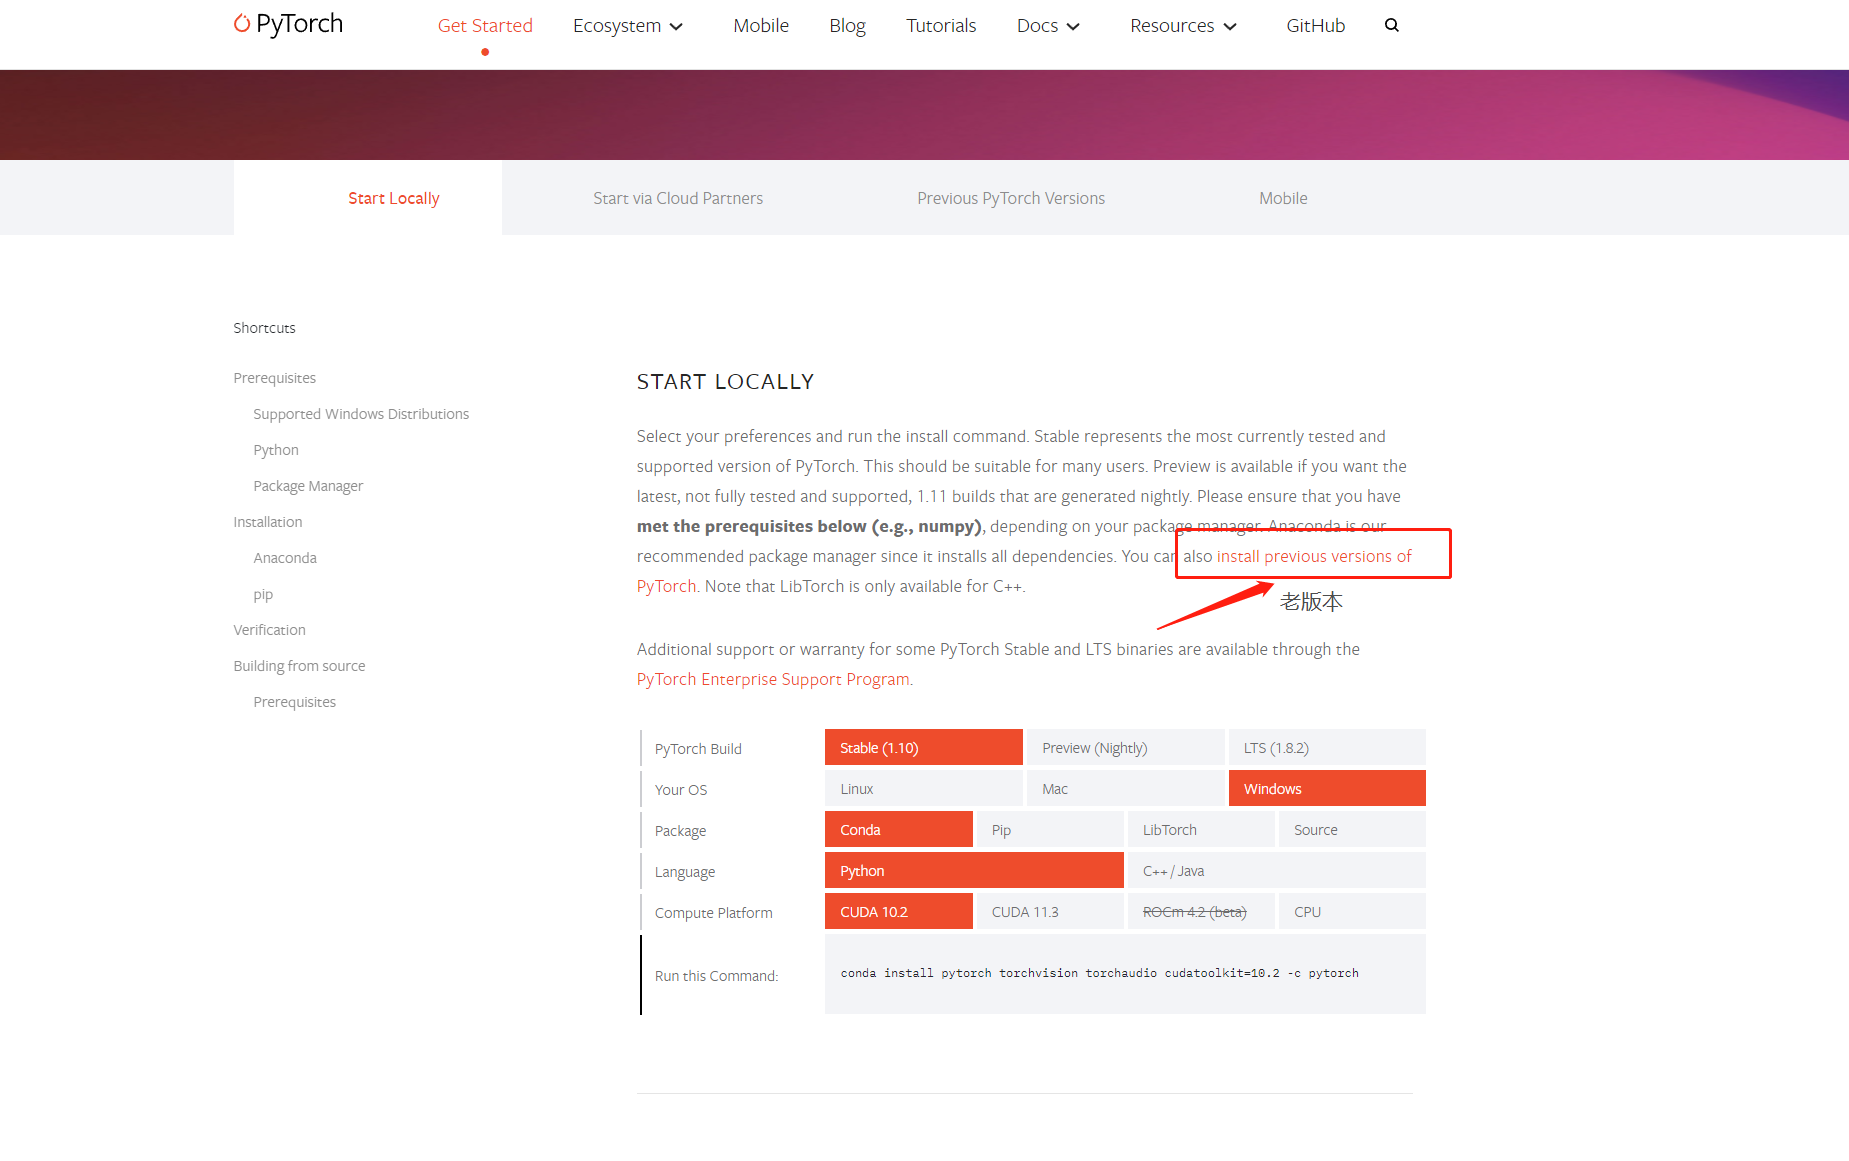
Task: Click the PyTorch logo
Action: (x=288, y=24)
